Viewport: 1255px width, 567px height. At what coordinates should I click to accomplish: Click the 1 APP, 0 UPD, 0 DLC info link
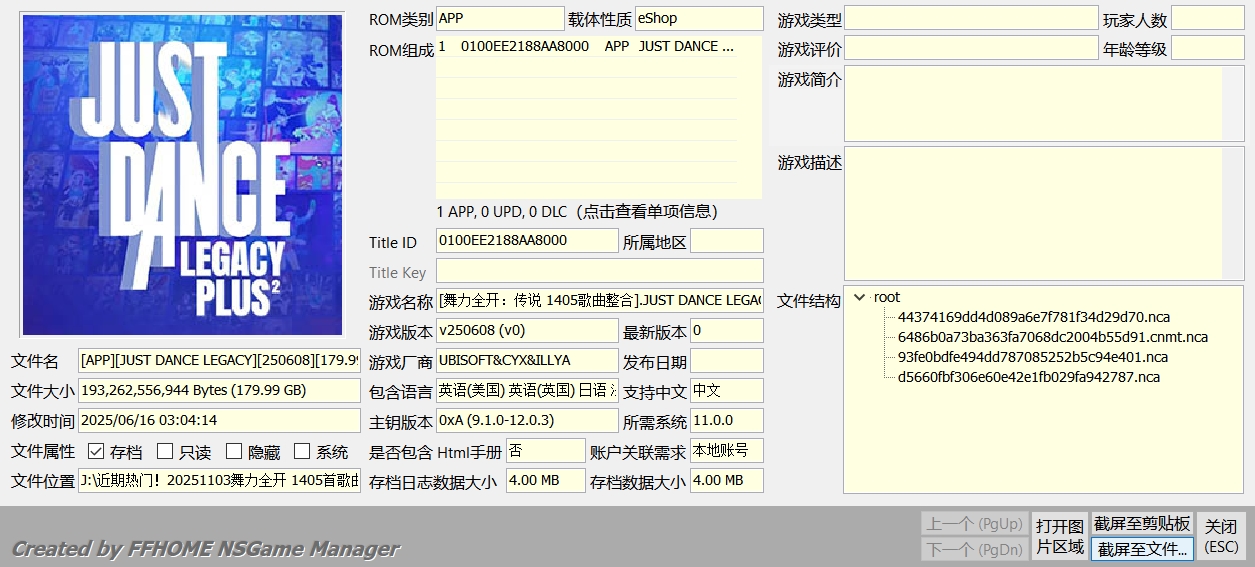(x=577, y=212)
